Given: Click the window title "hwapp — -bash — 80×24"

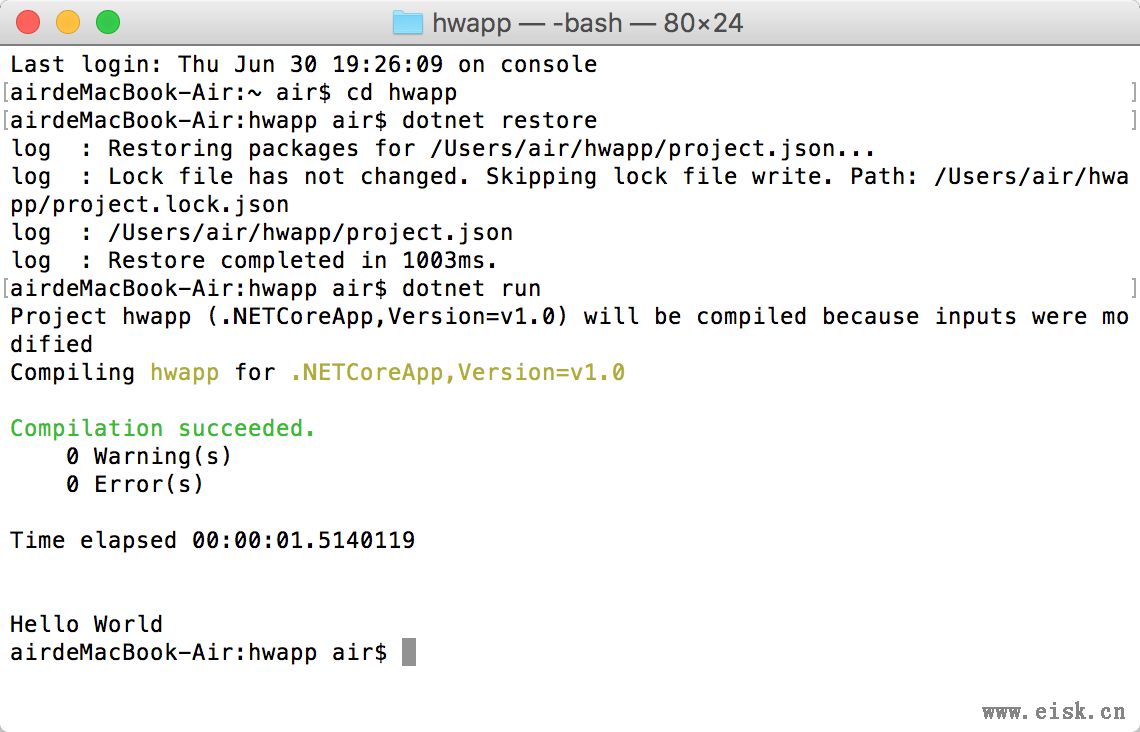Looking at the screenshot, I should point(587,22).
